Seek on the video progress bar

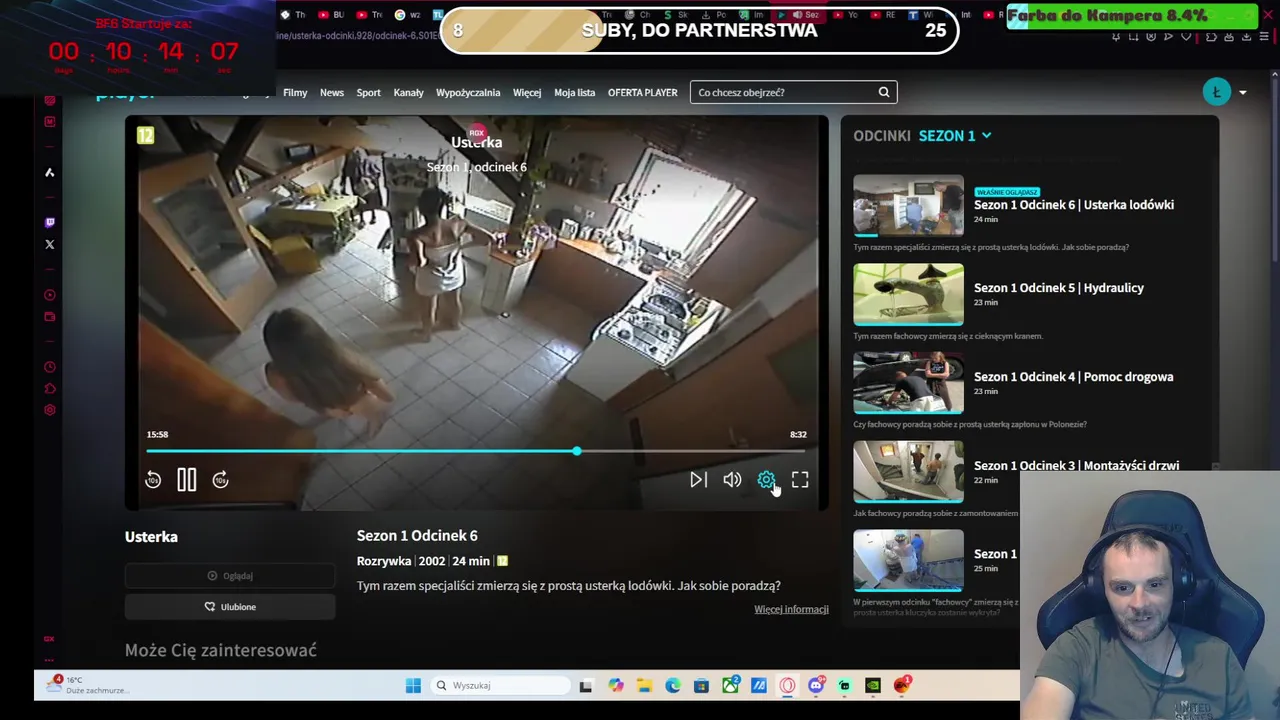pyautogui.click(x=476, y=452)
